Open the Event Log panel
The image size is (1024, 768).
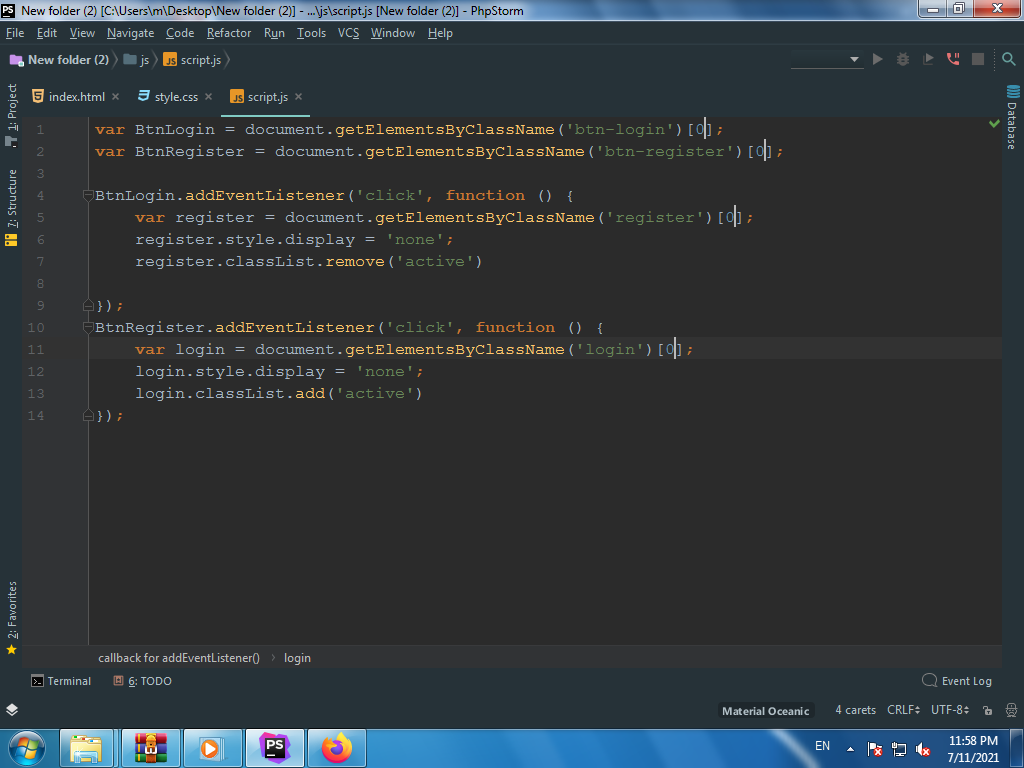pyautogui.click(x=957, y=681)
